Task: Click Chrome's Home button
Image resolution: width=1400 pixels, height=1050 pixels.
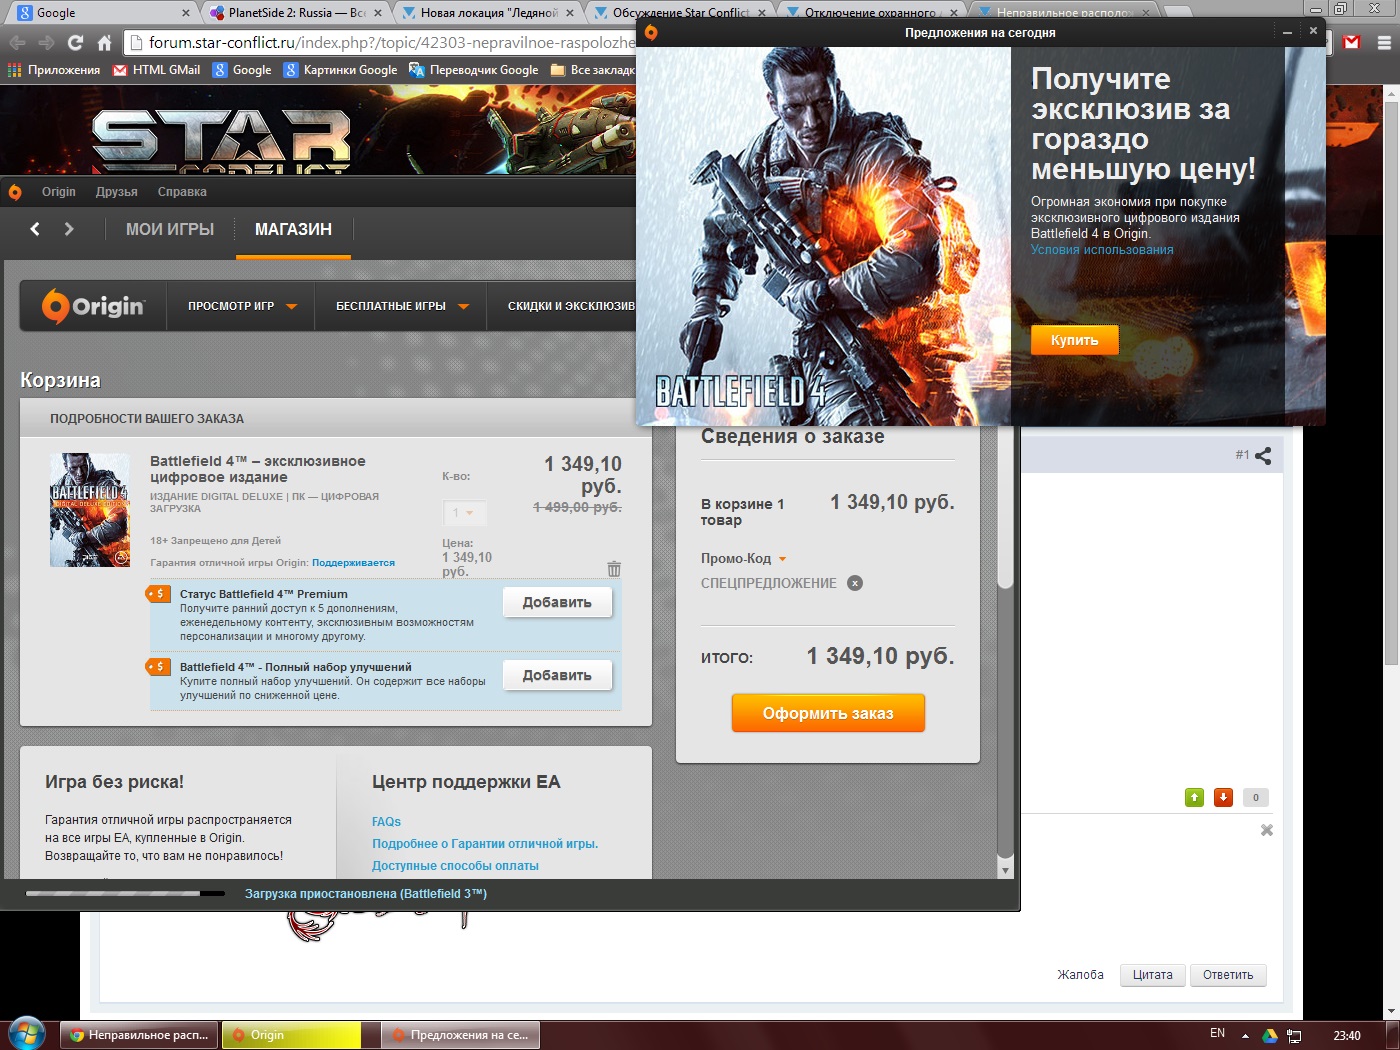Action: (104, 43)
